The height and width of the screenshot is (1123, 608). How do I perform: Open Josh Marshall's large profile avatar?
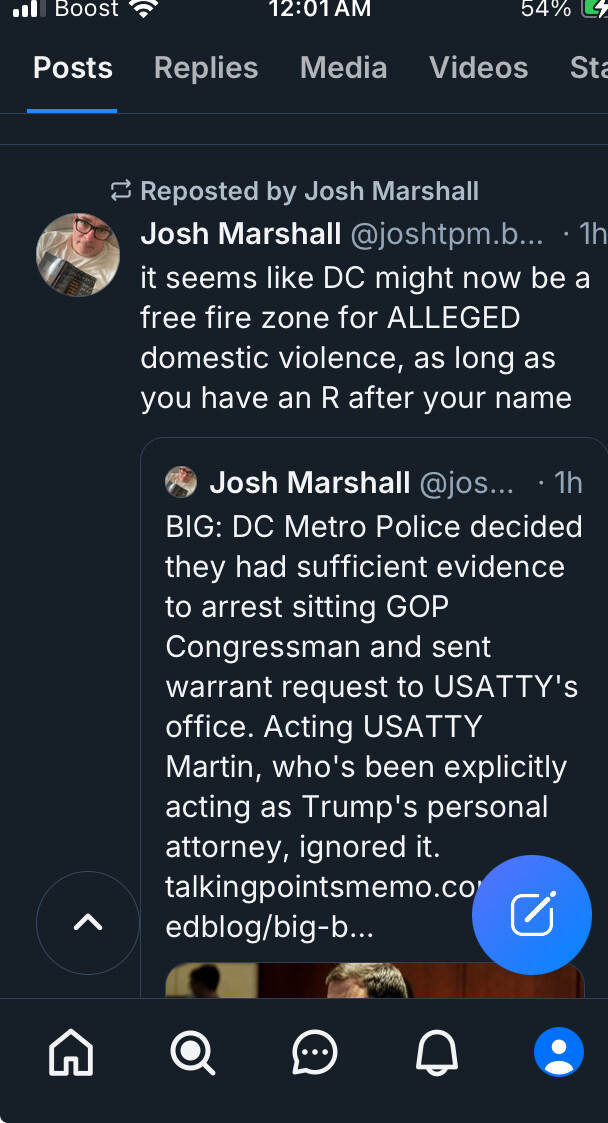[78, 255]
